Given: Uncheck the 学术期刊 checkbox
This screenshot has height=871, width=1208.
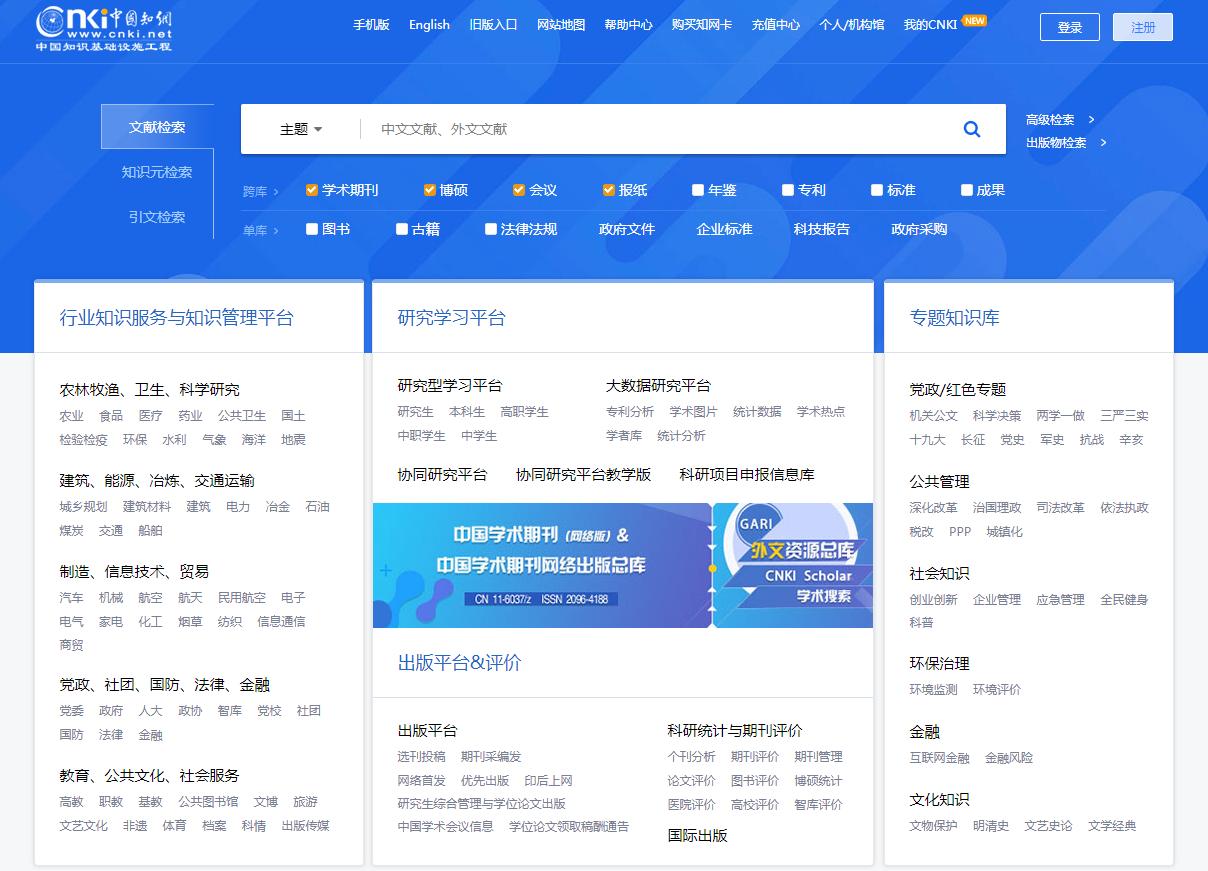Looking at the screenshot, I should [313, 188].
